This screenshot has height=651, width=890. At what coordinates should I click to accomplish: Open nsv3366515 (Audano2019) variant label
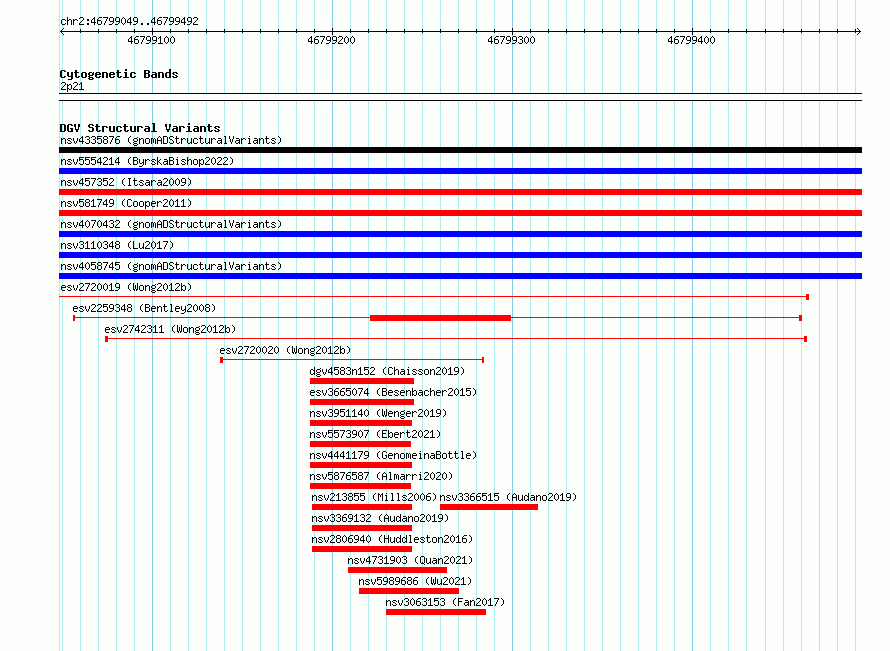(x=509, y=497)
